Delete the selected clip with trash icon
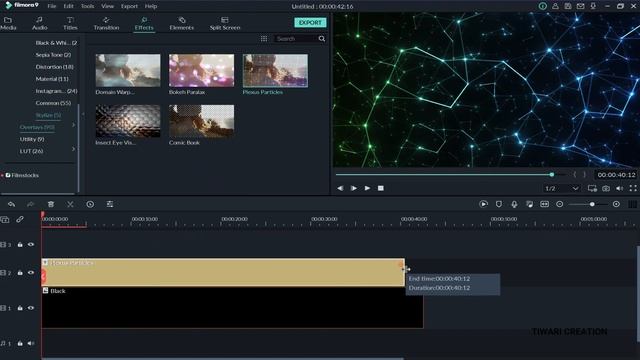Image resolution: width=640 pixels, height=360 pixels. tap(51, 204)
